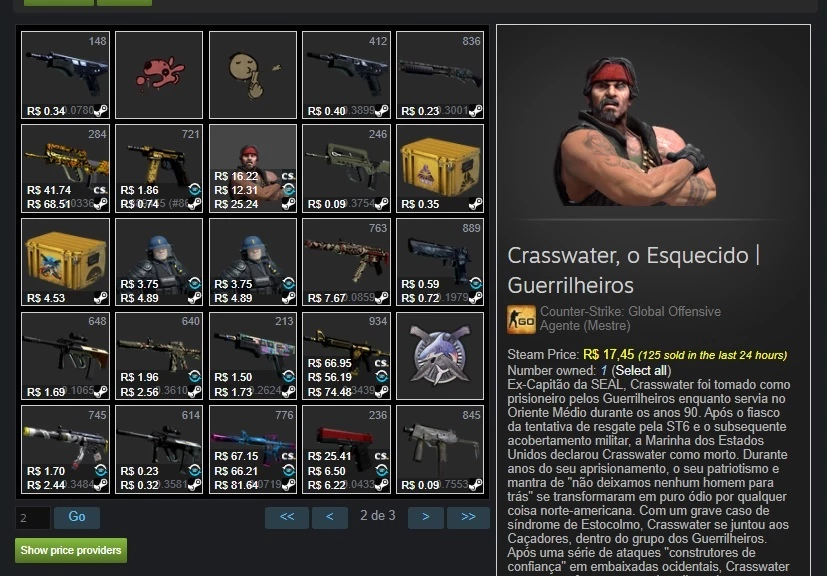The width and height of the screenshot is (838, 576).
Task: Select the yellow case priced R$ 0.35
Action: pyautogui.click(x=440, y=168)
